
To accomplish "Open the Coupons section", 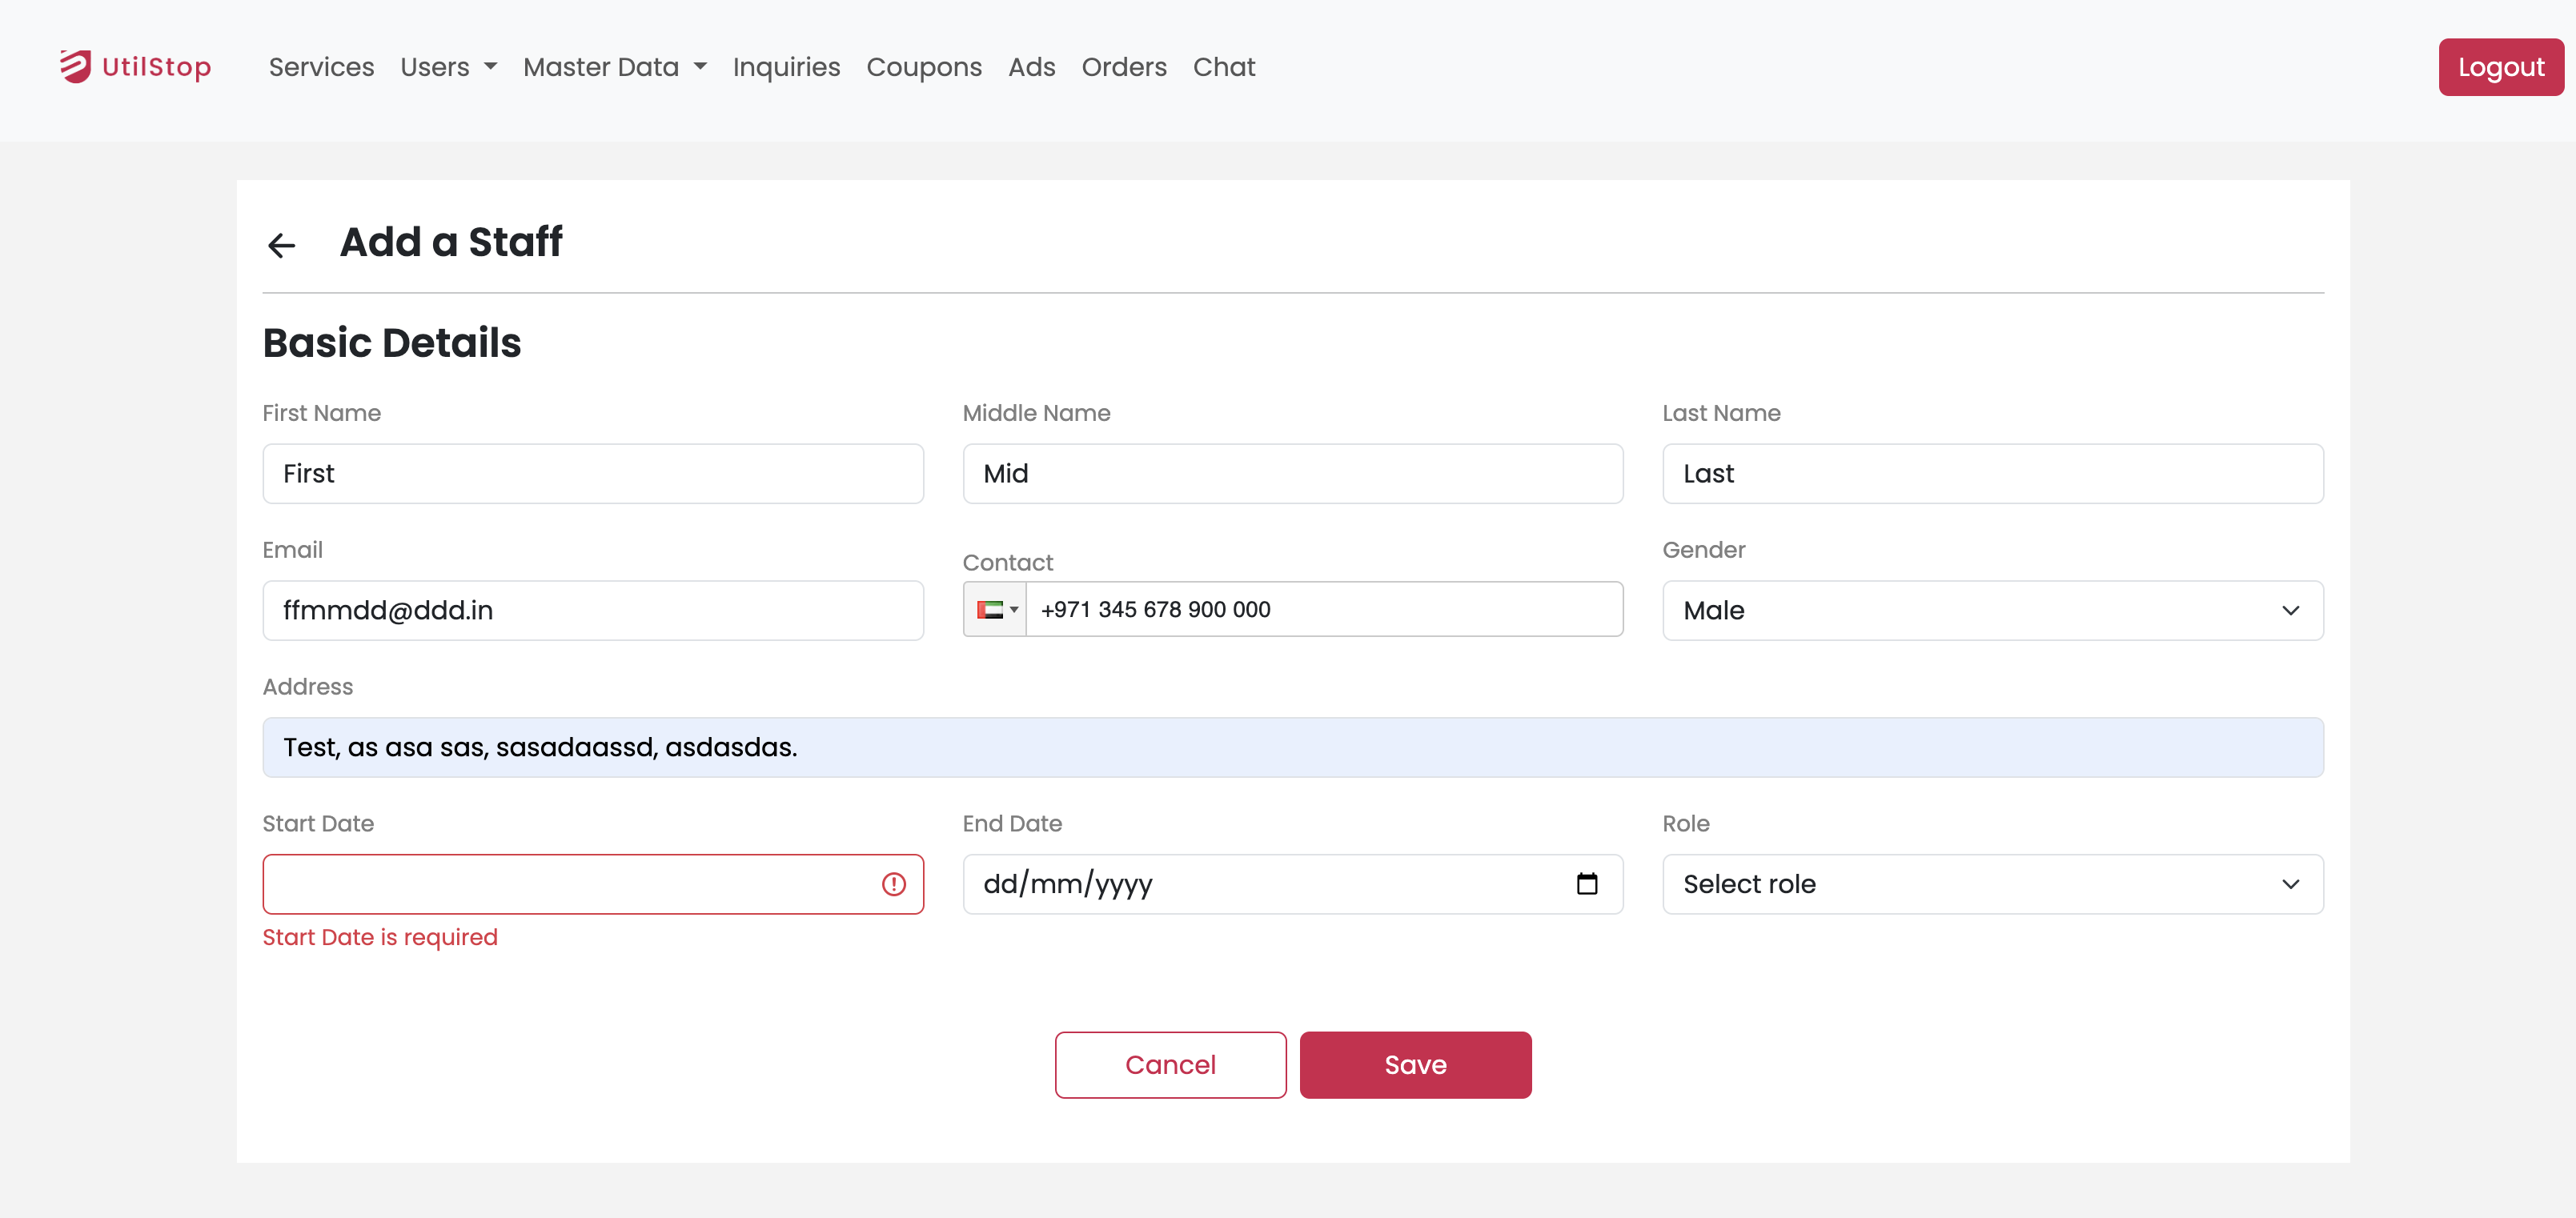I will pyautogui.click(x=923, y=67).
